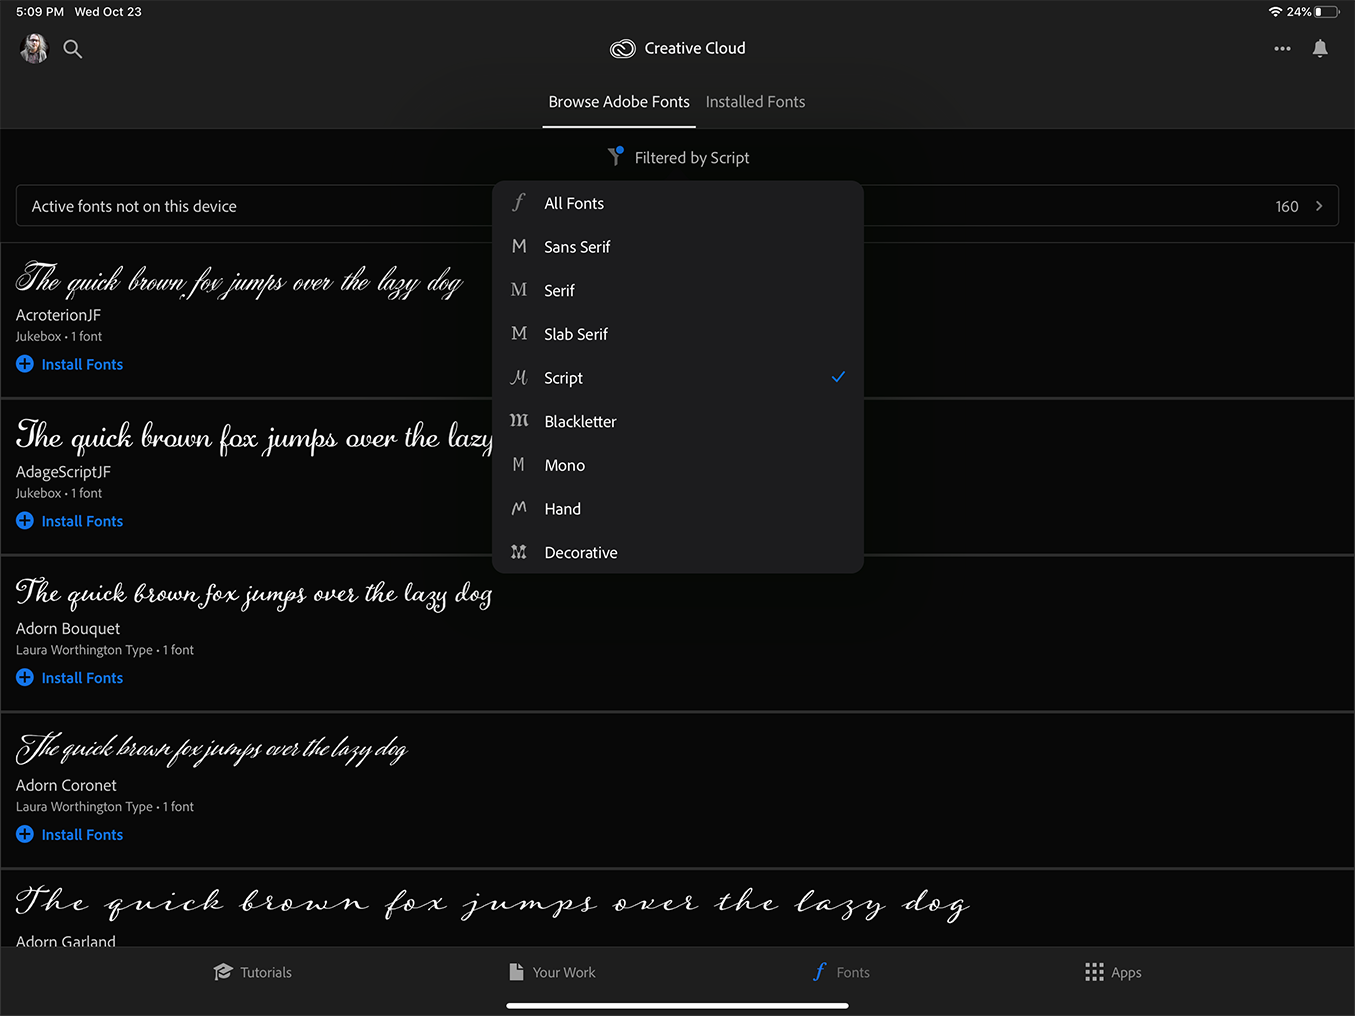Uncheck the Script filter checkmark
Viewport: 1355px width, 1016px height.
pyautogui.click(x=838, y=377)
